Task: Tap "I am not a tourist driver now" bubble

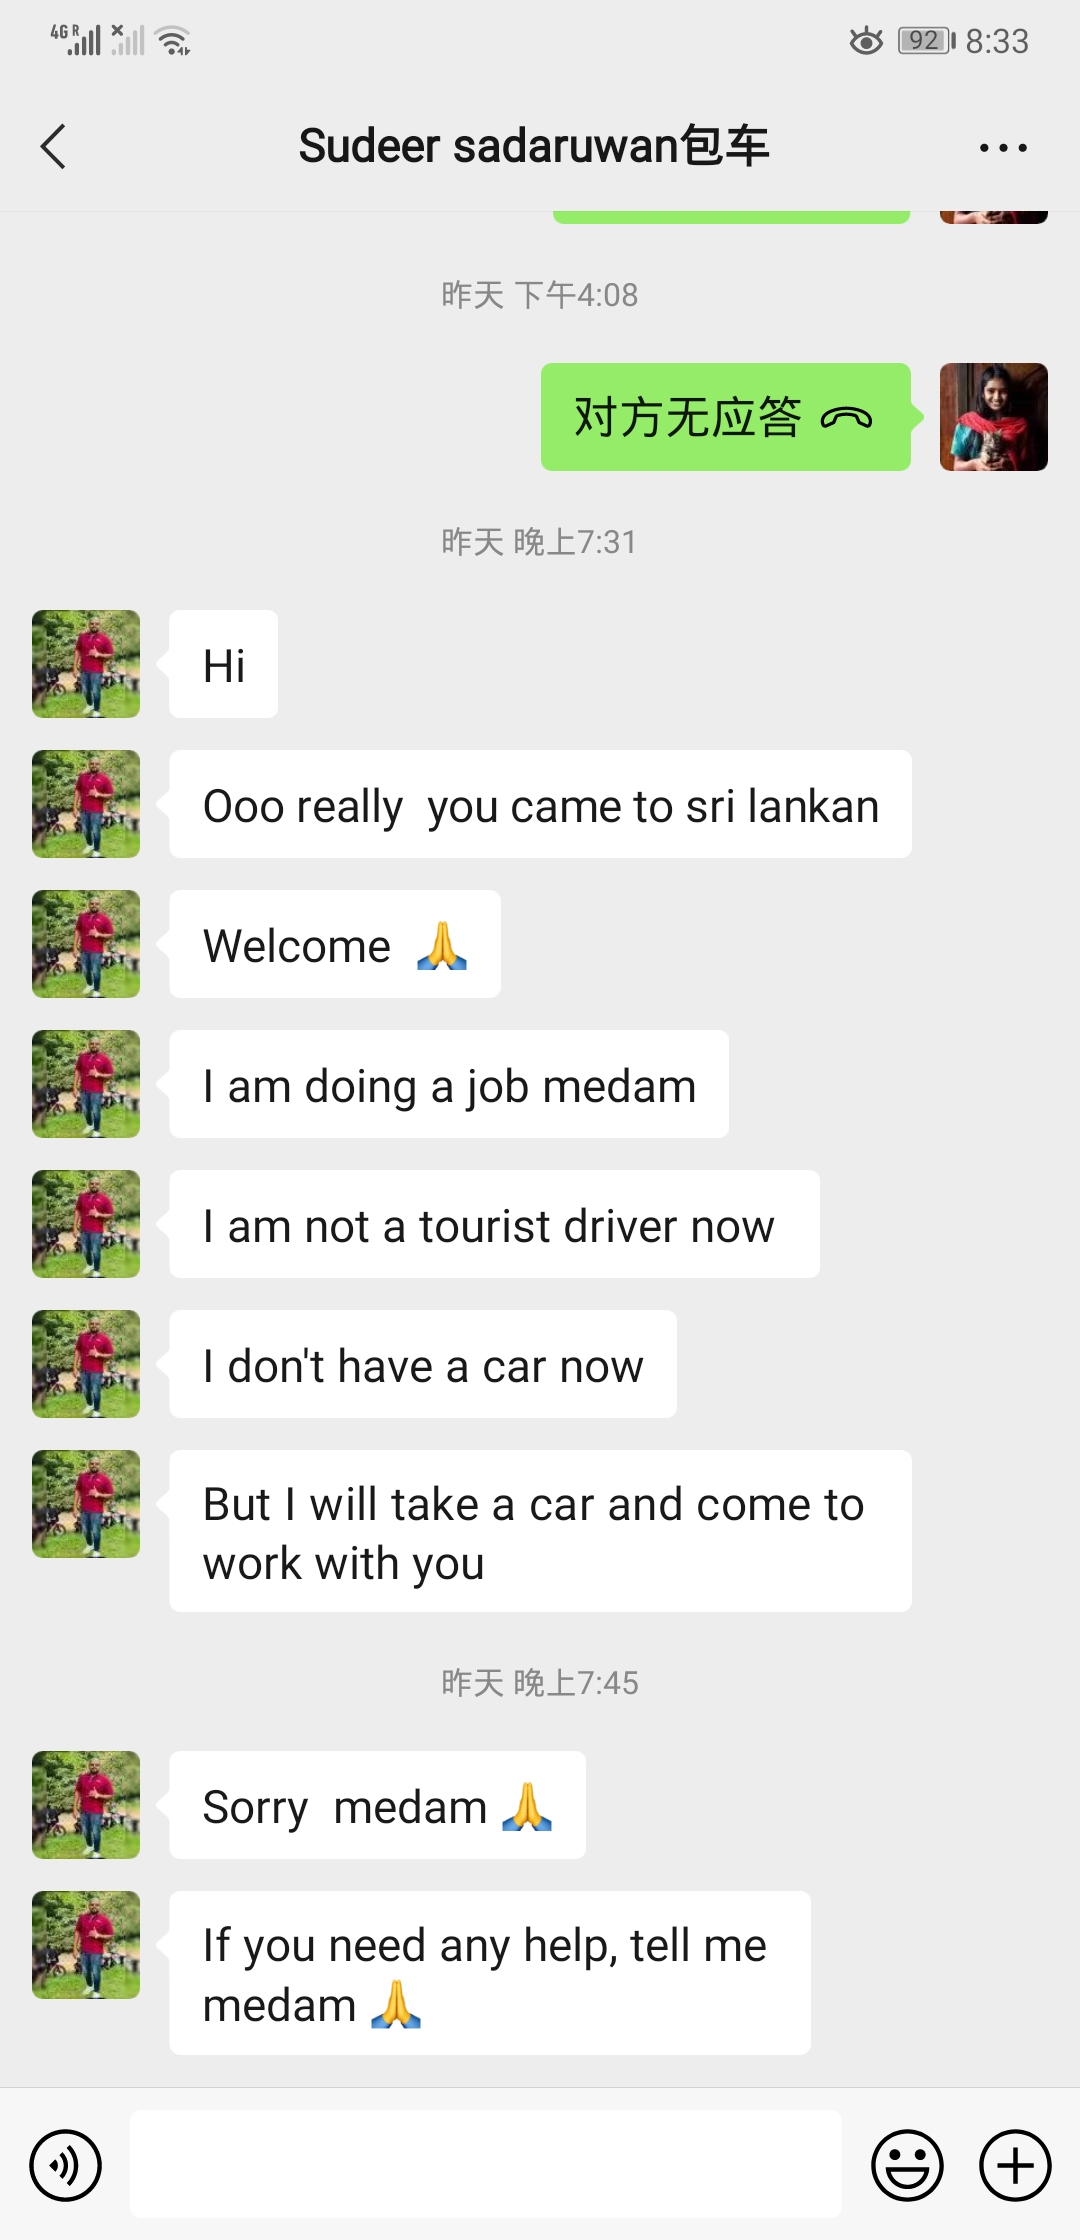Action: (x=494, y=1225)
